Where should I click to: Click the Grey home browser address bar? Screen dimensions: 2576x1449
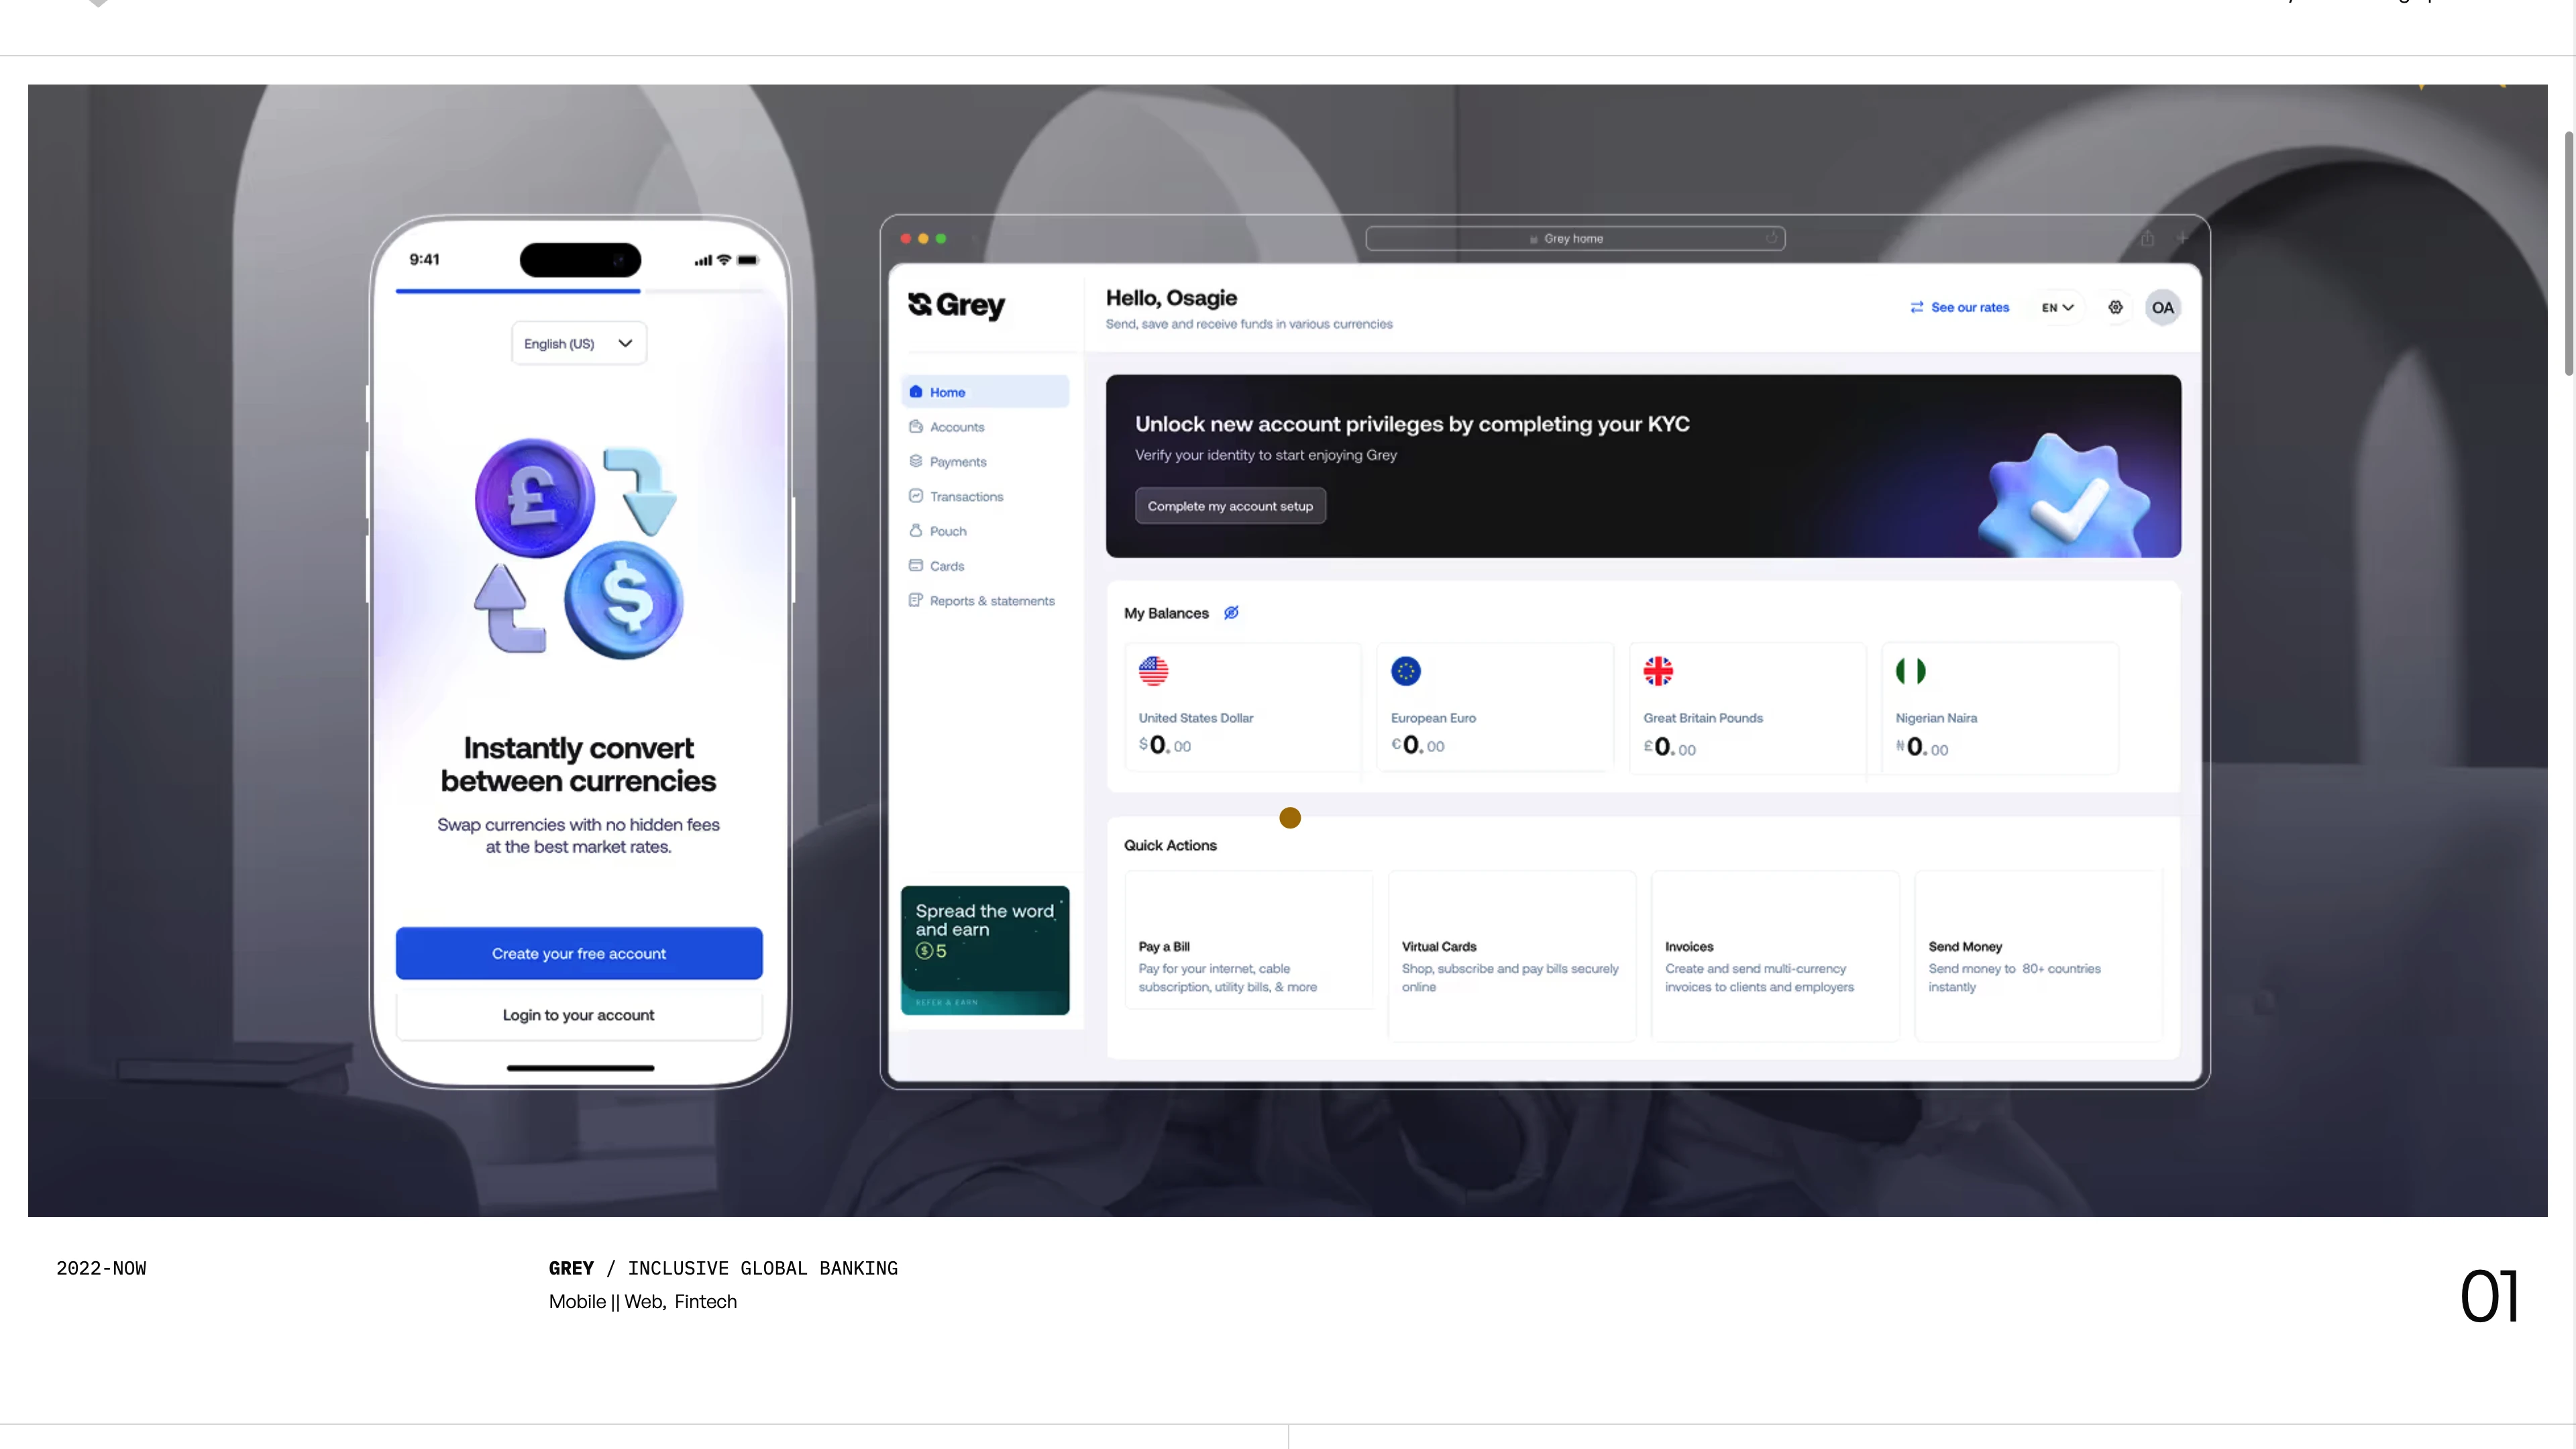pyautogui.click(x=1575, y=239)
